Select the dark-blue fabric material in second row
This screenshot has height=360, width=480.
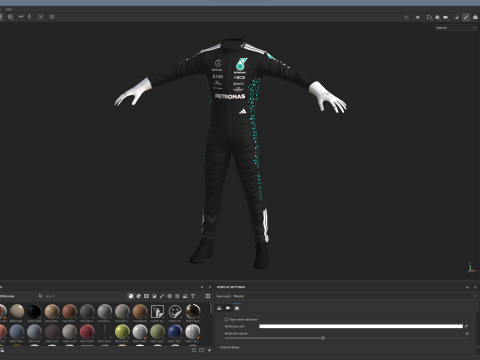pyautogui.click(x=175, y=332)
